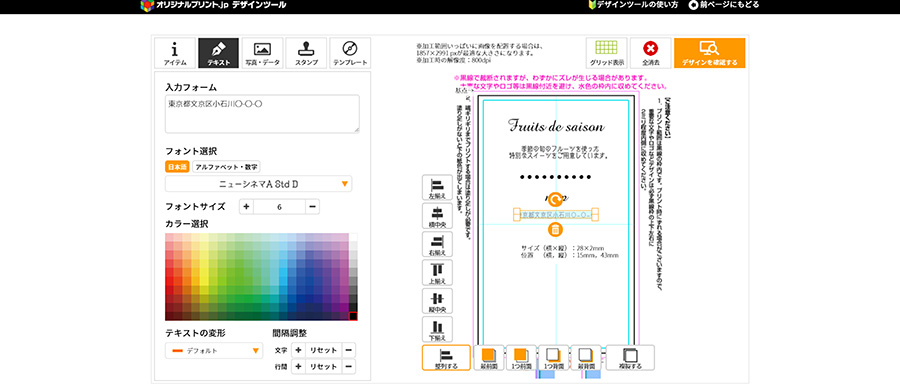Screen dimensions: 900x384
Task: Toggle グリッド表示 grid view
Action: click(x=607, y=53)
